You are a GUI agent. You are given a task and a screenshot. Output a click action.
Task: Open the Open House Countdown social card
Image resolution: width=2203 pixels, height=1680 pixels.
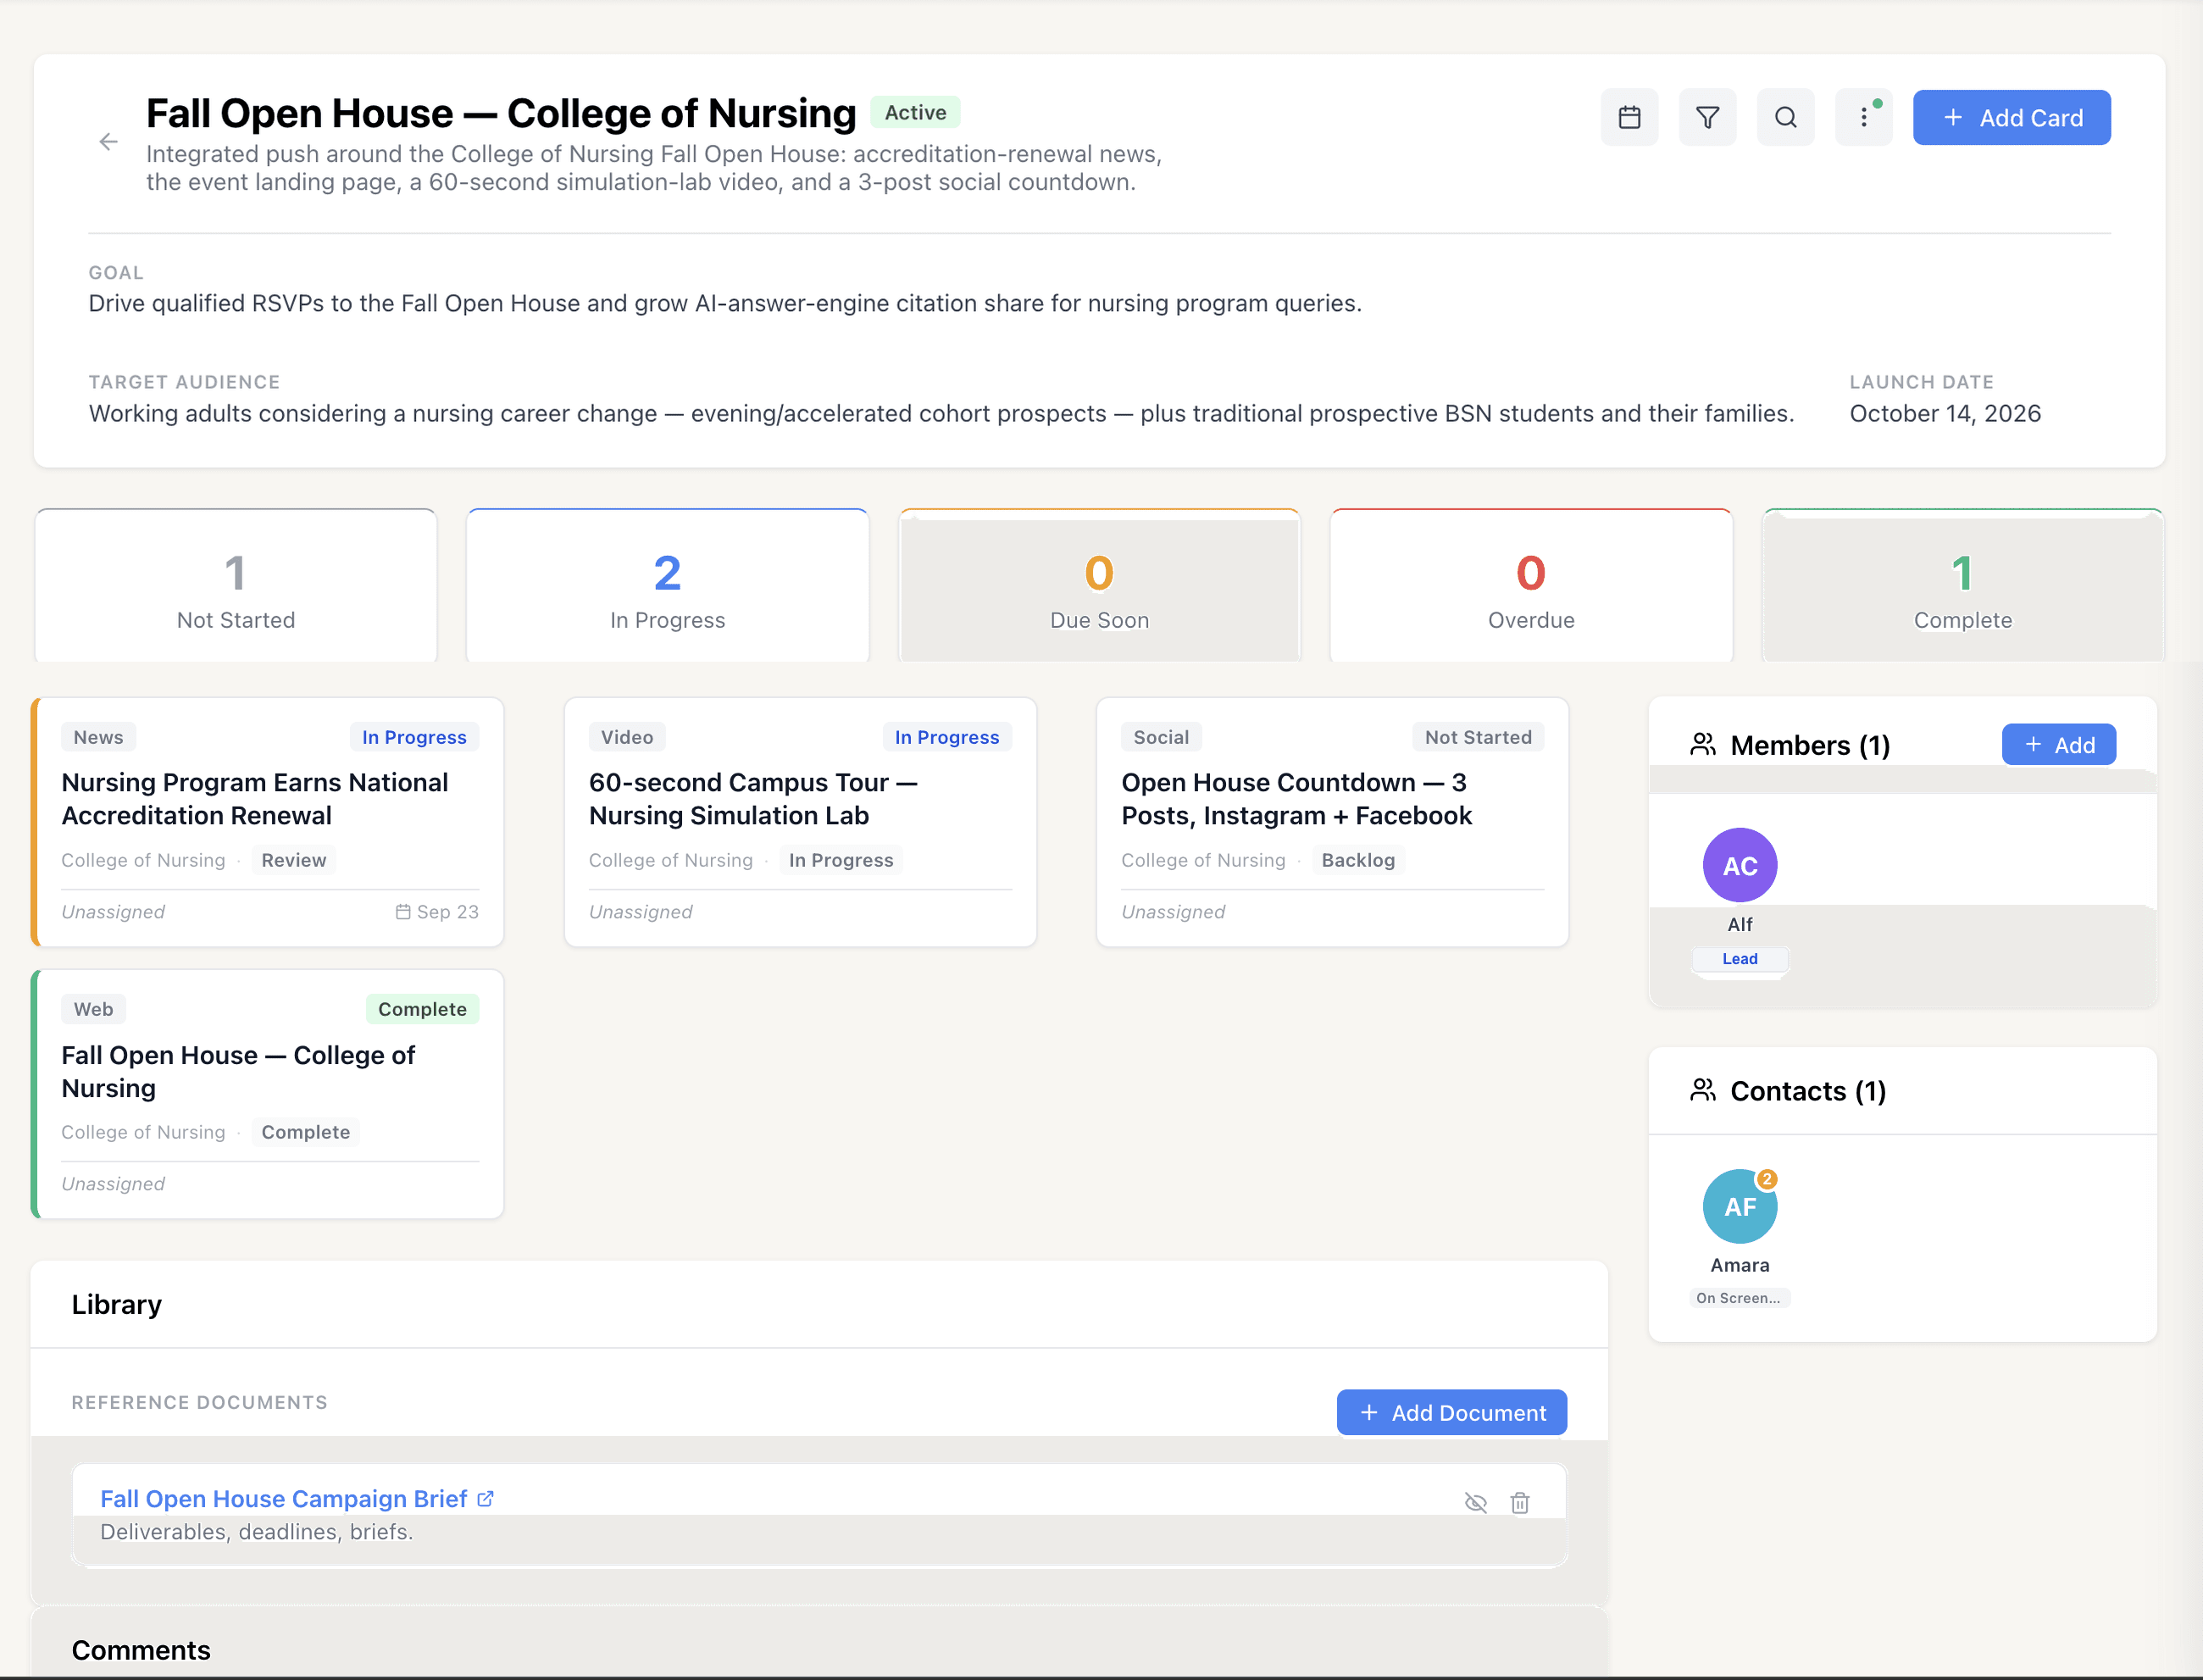coord(1332,822)
